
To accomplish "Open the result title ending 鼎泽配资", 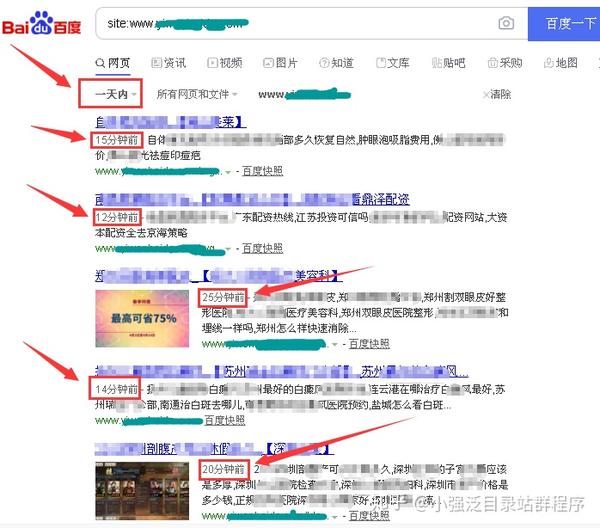I will pos(252,199).
